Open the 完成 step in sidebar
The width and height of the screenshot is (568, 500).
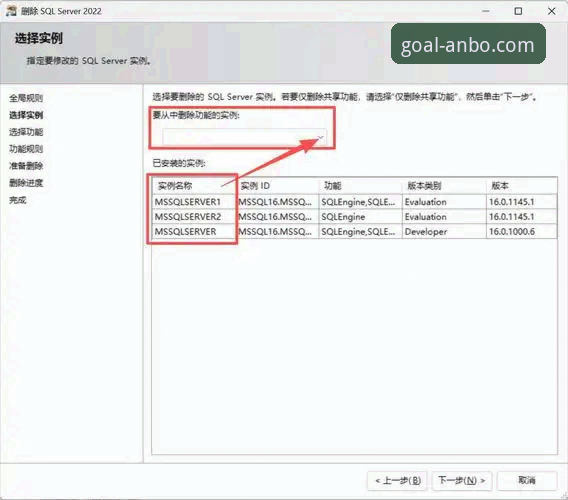click(18, 200)
